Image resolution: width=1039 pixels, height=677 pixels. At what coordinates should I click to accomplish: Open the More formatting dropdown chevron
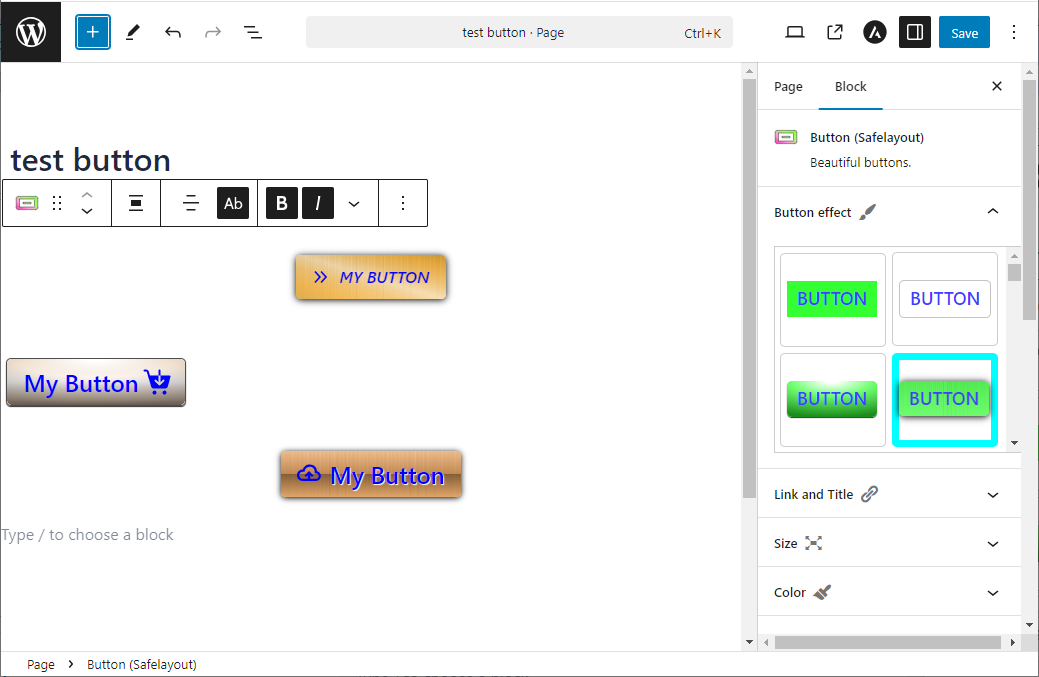click(x=354, y=203)
